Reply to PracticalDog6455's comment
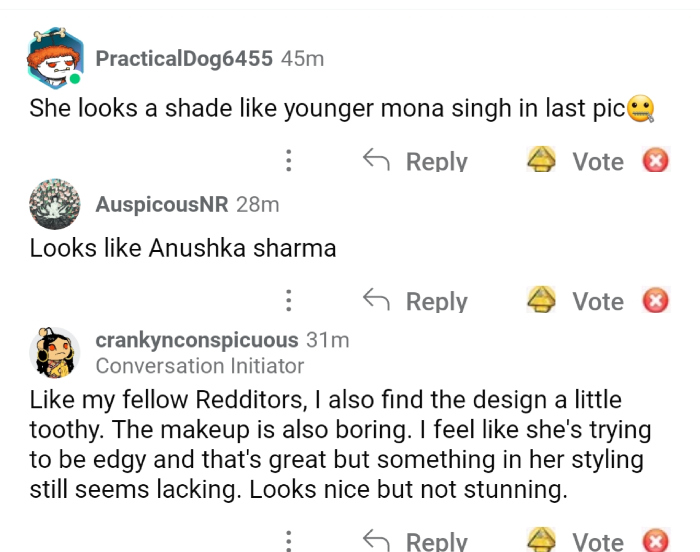 pos(415,161)
